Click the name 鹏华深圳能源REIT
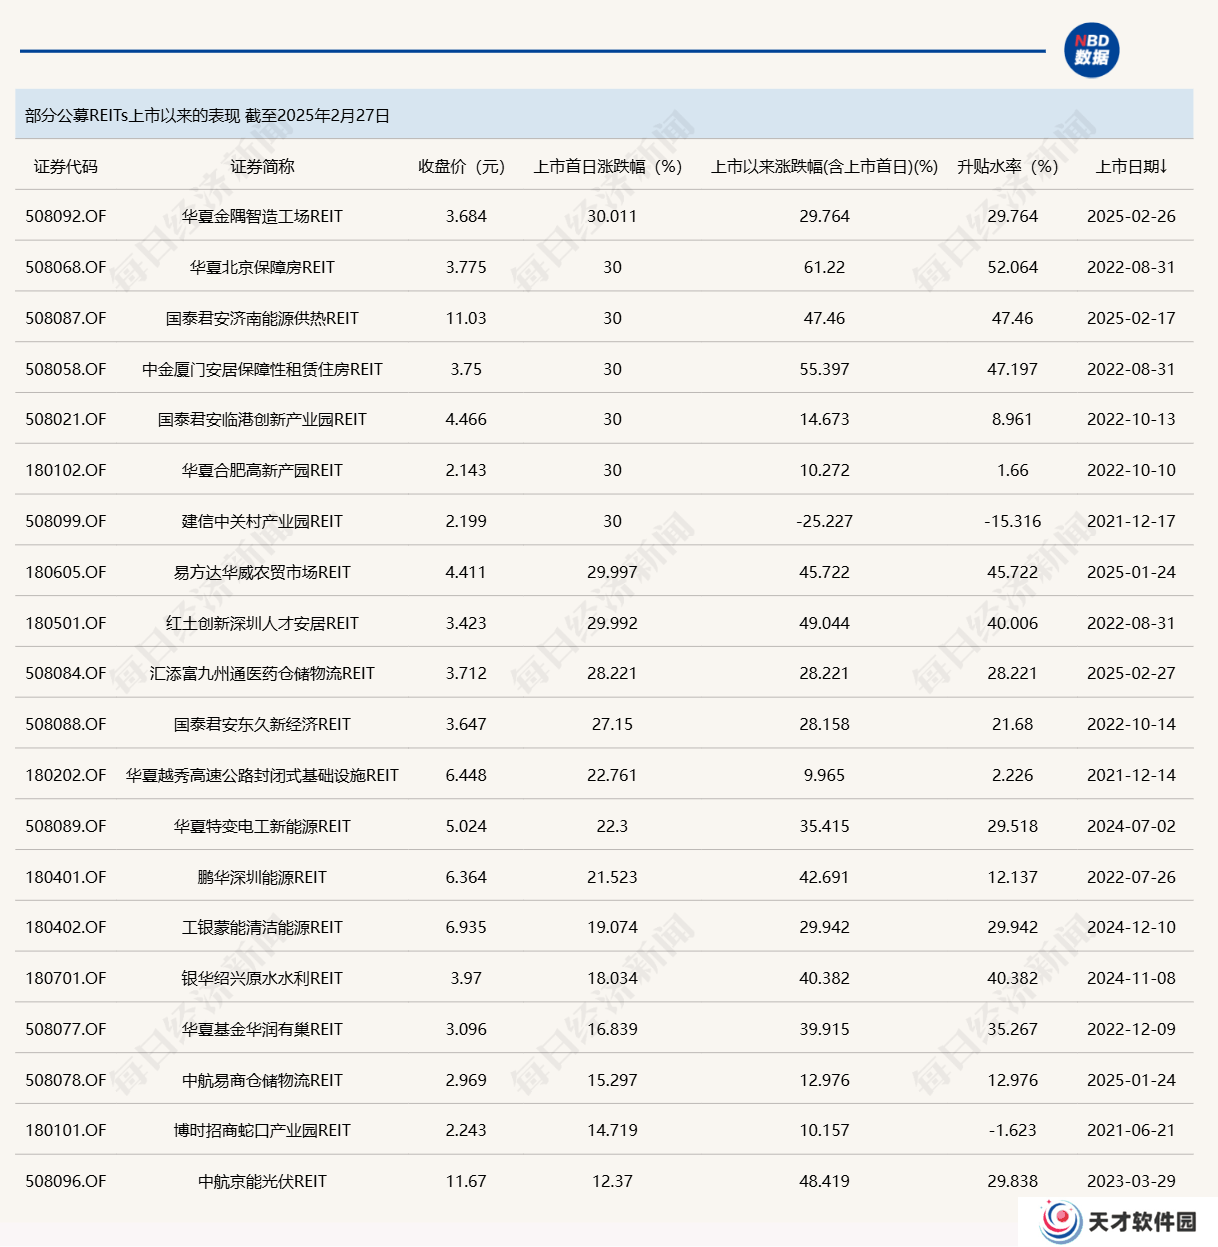The image size is (1218, 1247). point(262,878)
